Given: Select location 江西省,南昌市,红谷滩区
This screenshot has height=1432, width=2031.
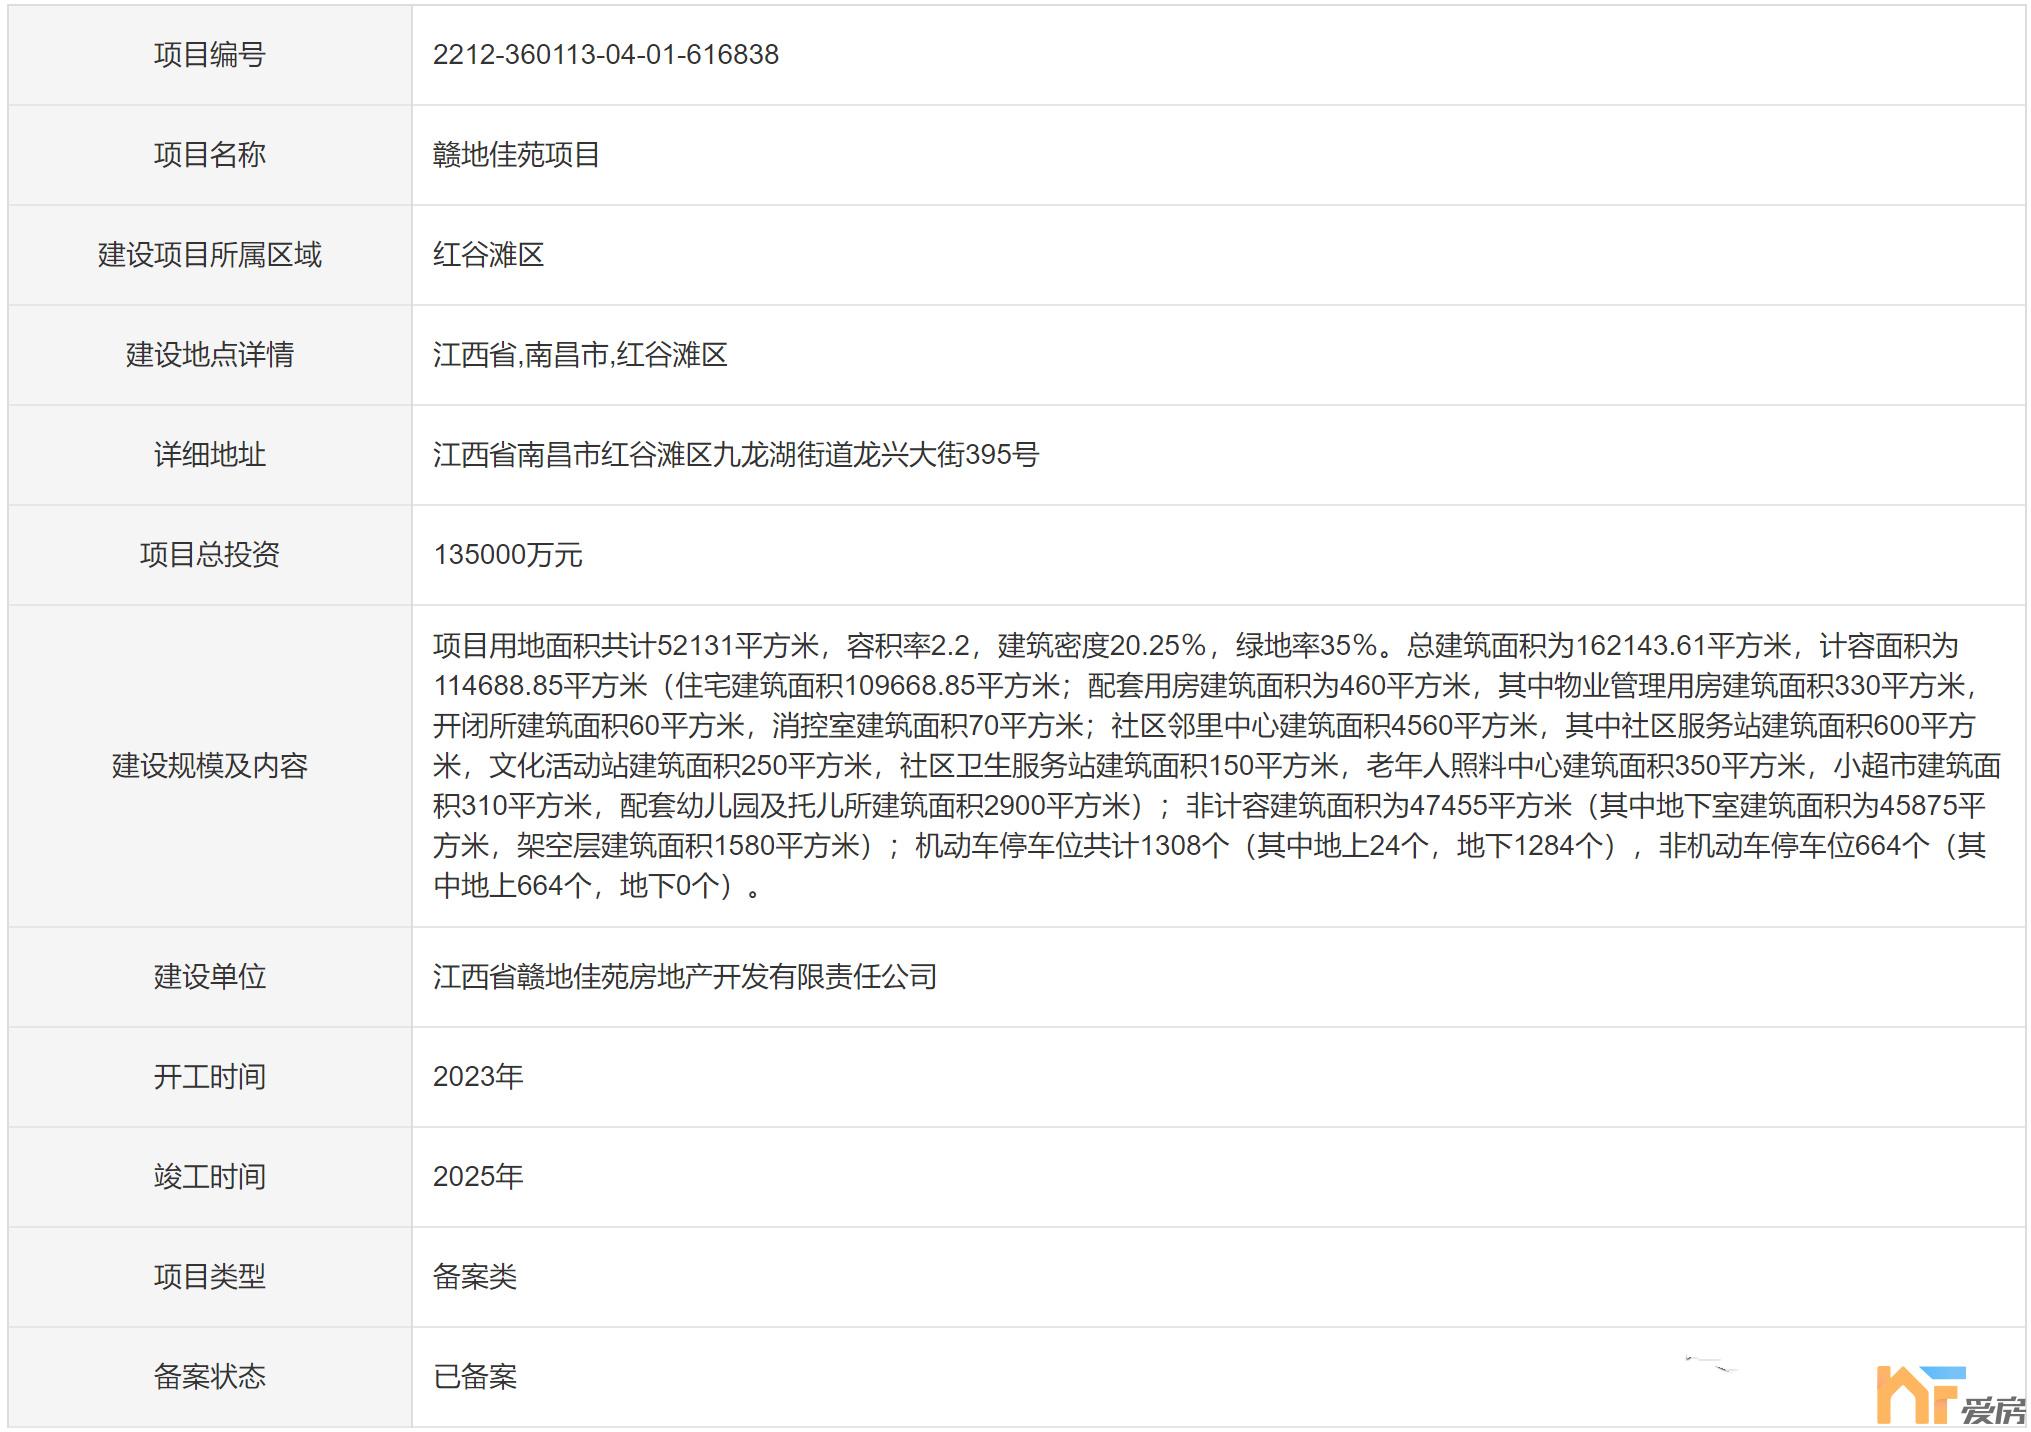Looking at the screenshot, I should pyautogui.click(x=580, y=355).
